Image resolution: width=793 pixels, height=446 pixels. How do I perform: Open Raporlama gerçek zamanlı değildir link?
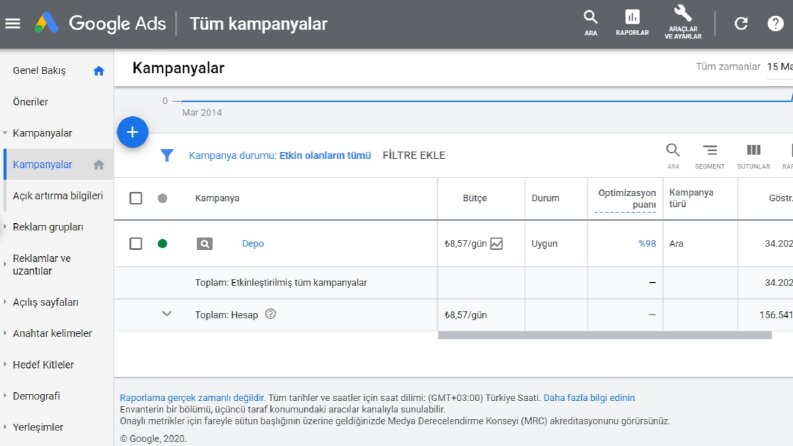(x=192, y=398)
